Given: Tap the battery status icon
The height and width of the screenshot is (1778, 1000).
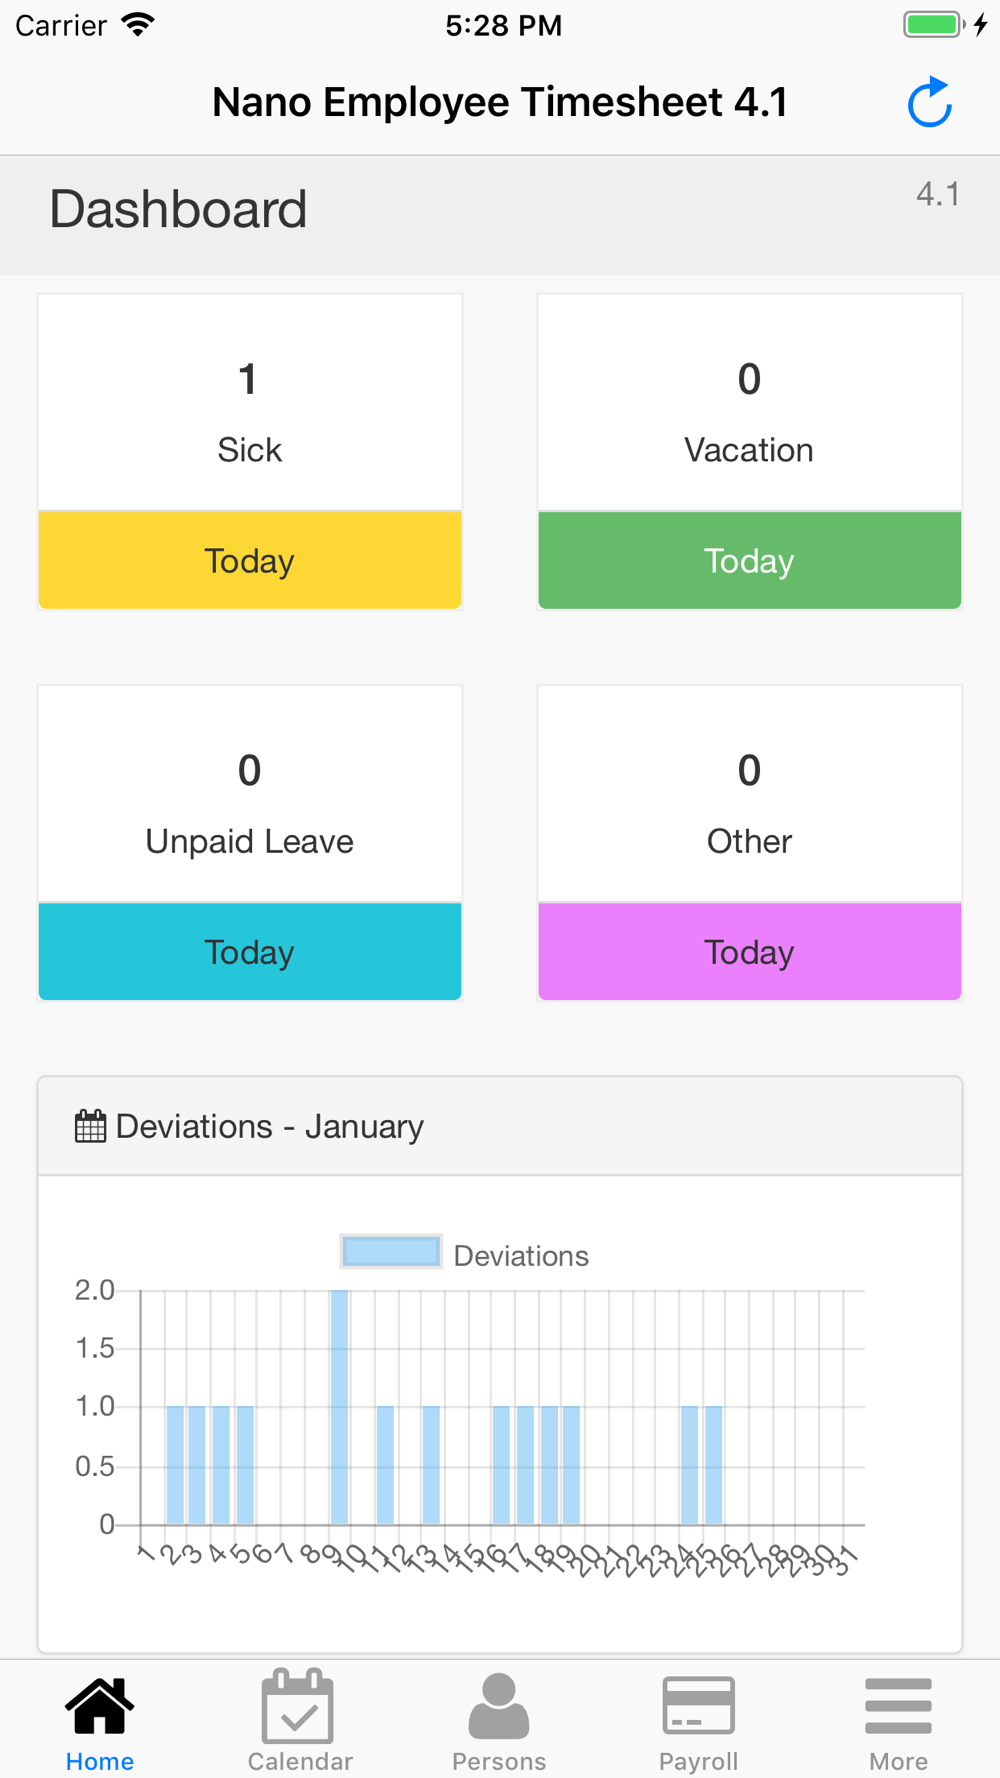Looking at the screenshot, I should [x=933, y=24].
